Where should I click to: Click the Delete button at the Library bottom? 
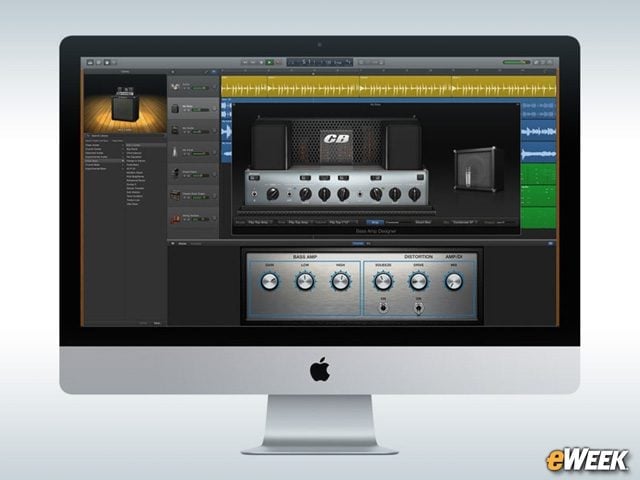(x=143, y=323)
